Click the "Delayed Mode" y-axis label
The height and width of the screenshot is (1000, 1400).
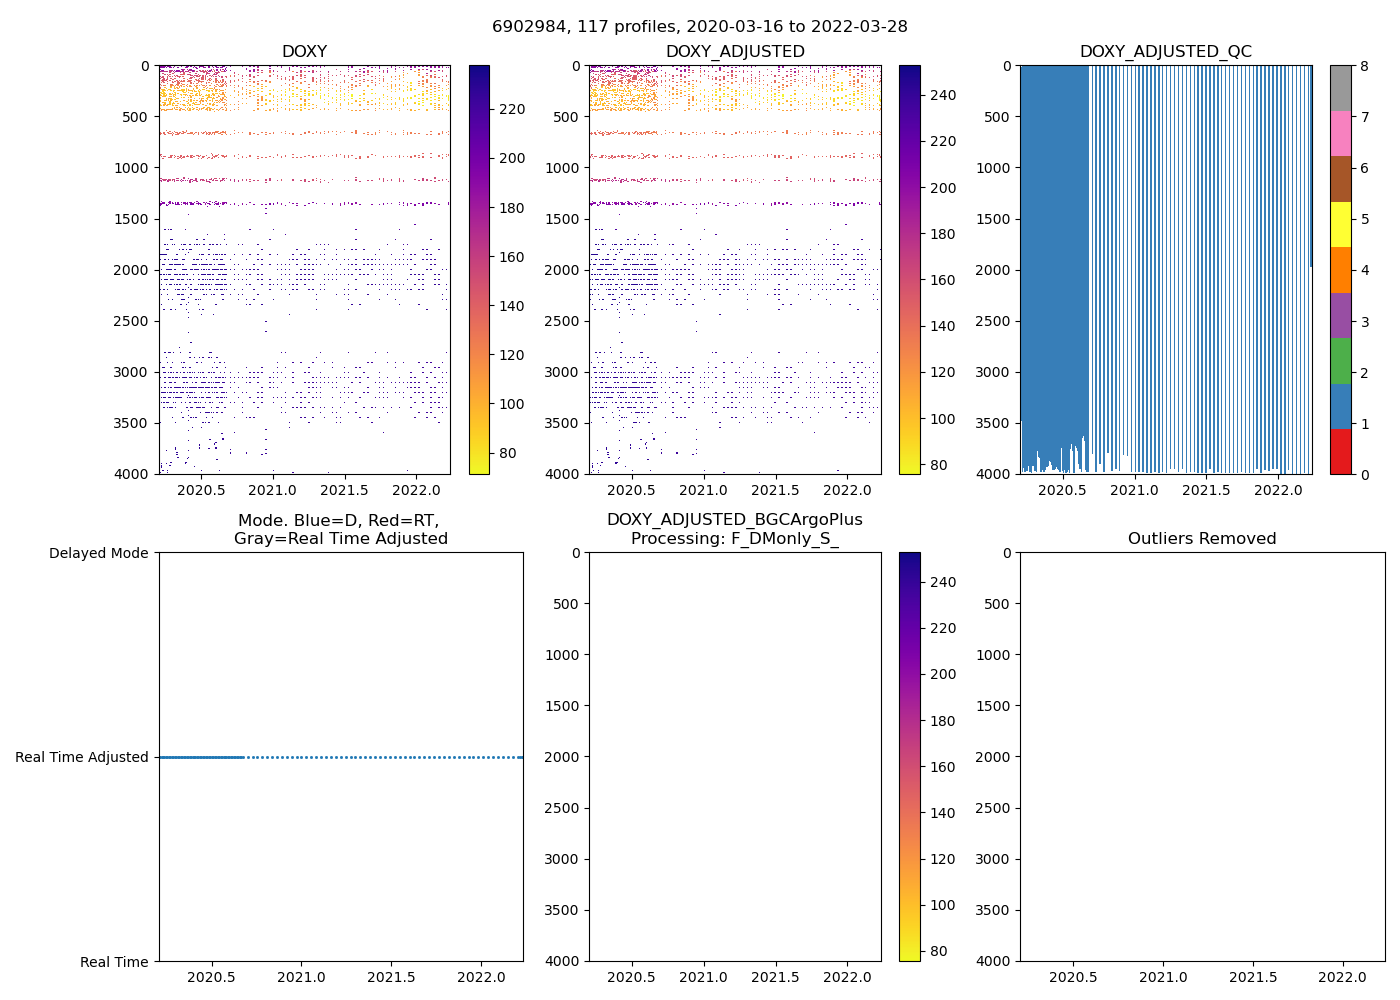98,553
